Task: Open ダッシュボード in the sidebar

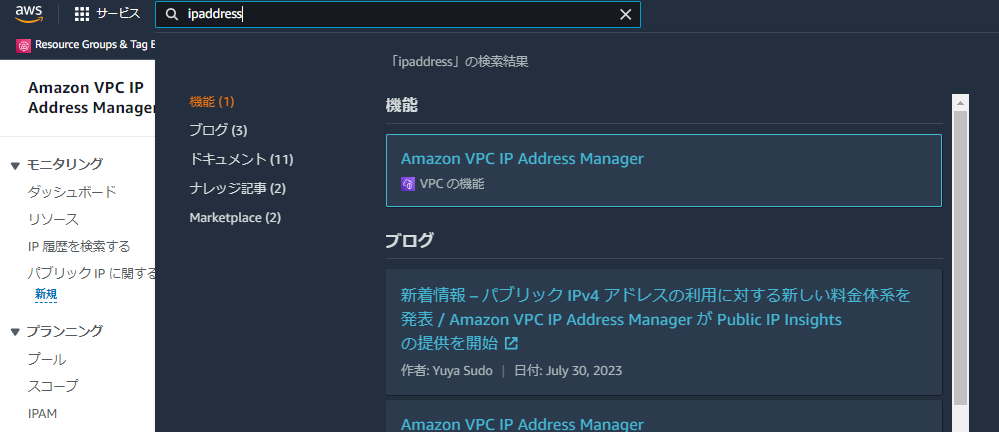Action: [x=72, y=192]
